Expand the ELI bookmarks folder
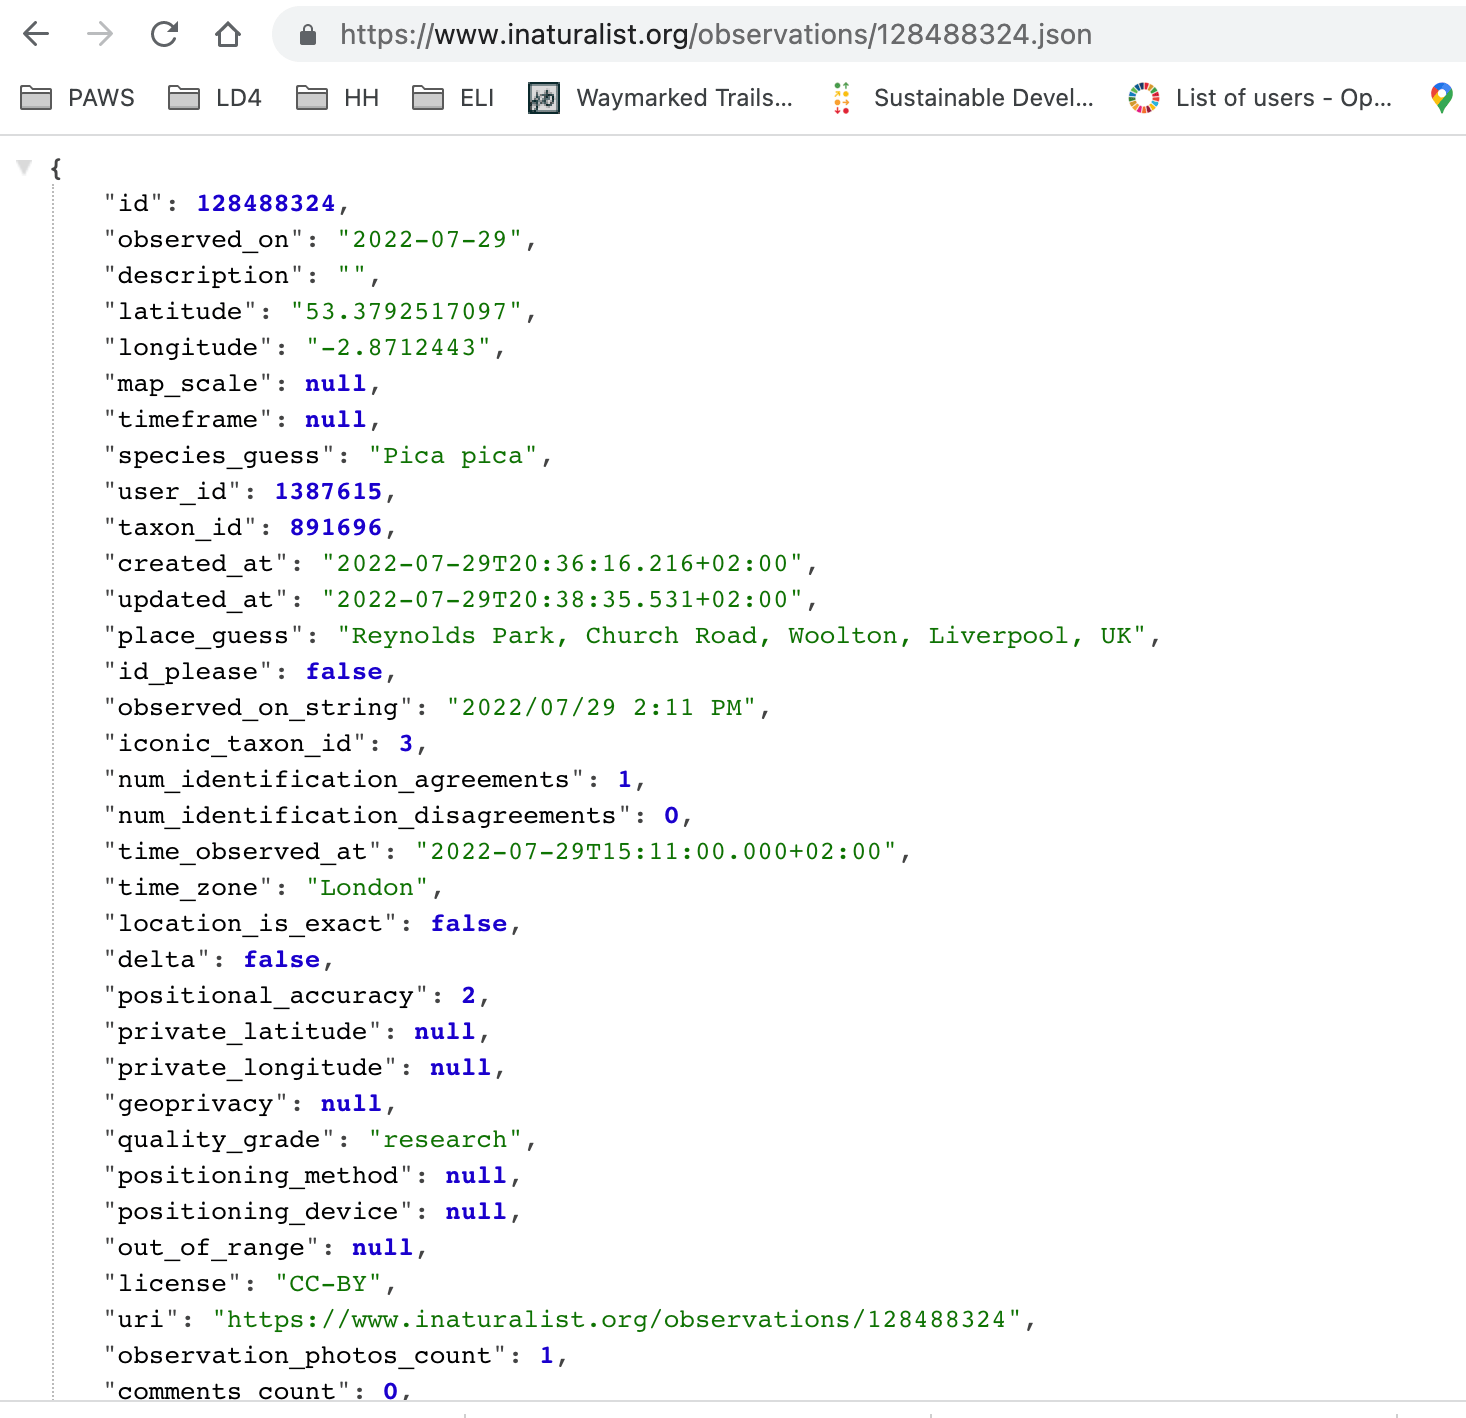1466x1418 pixels. tap(454, 98)
